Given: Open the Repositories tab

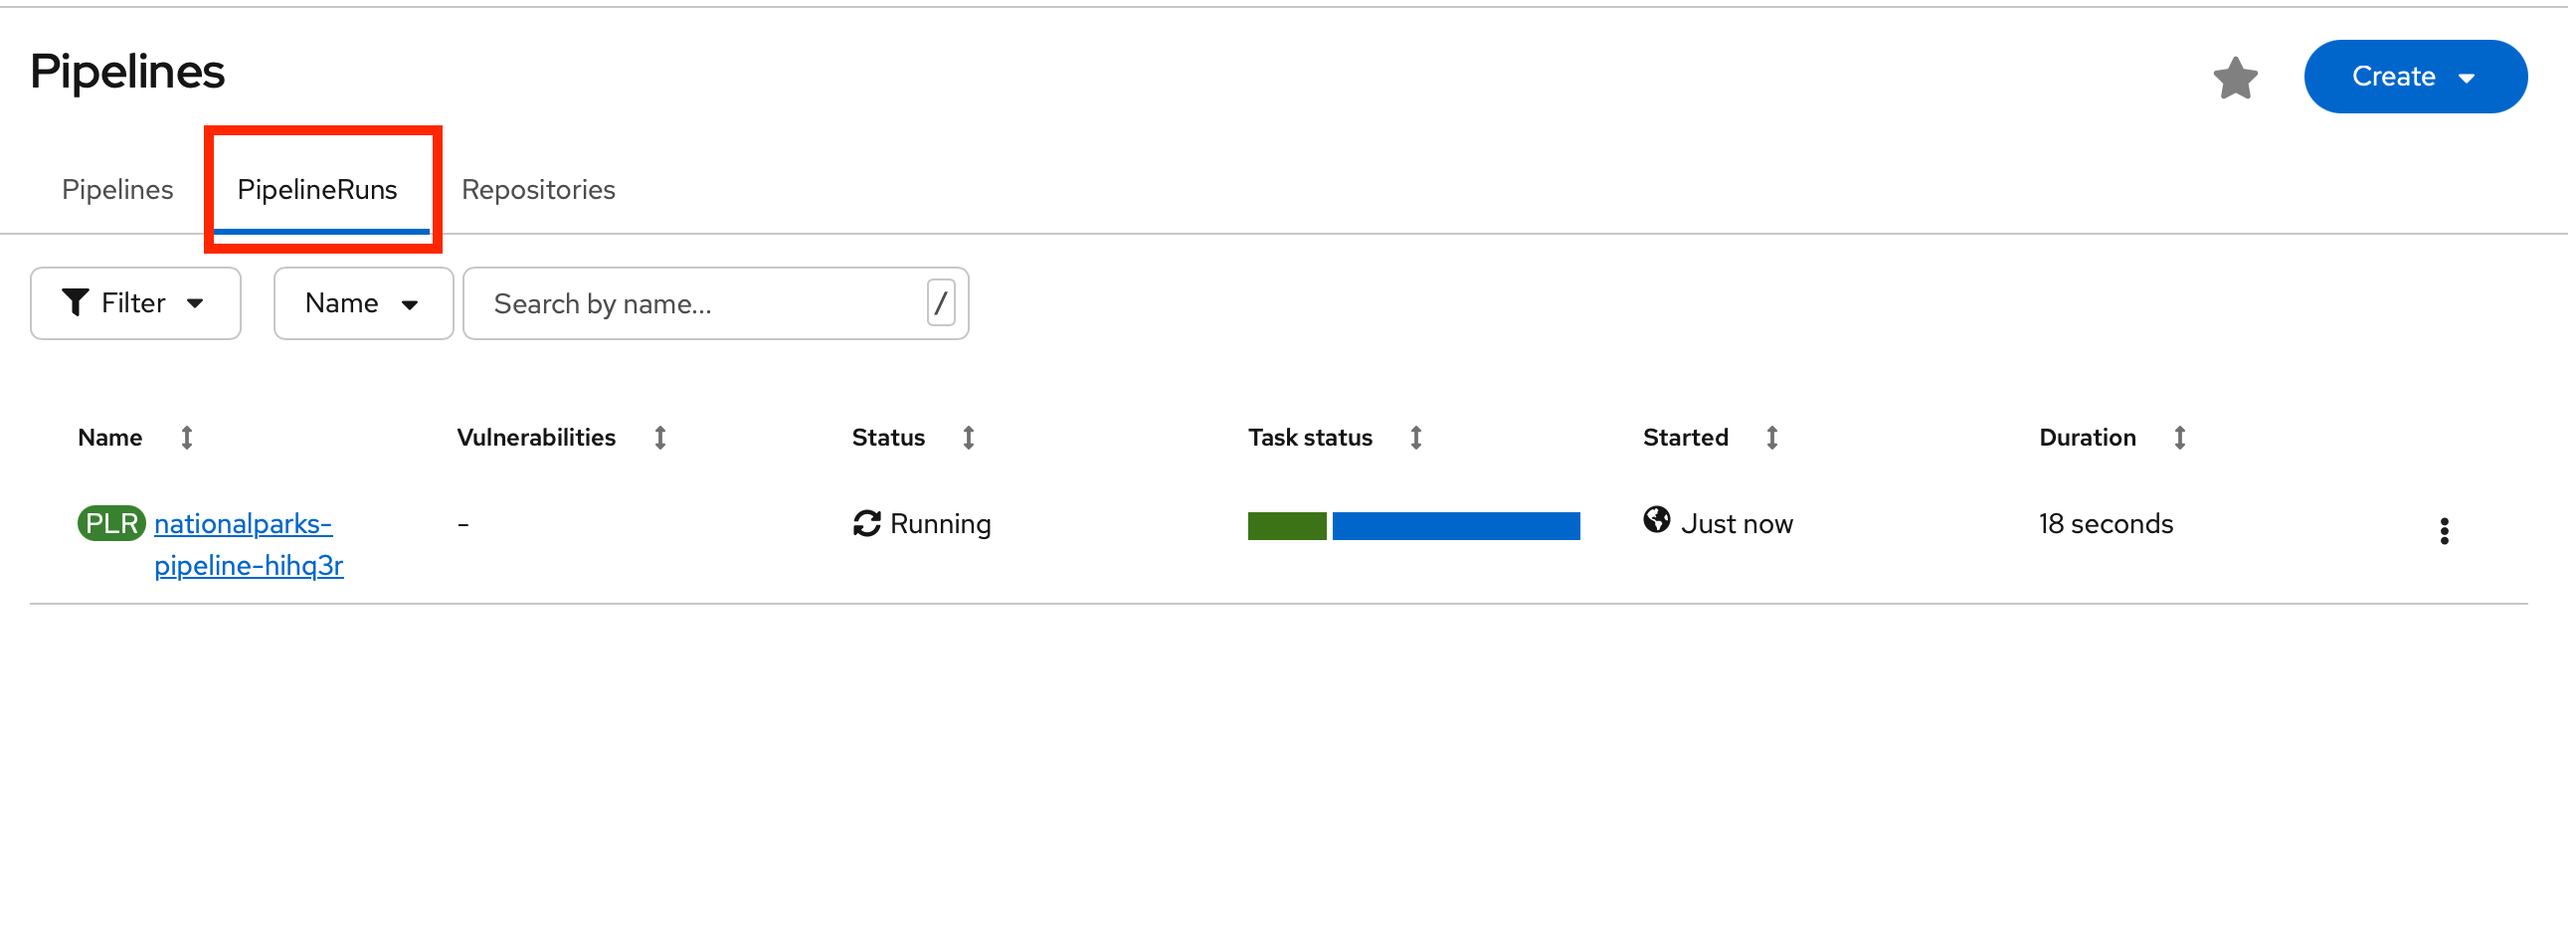Looking at the screenshot, I should click(x=538, y=189).
